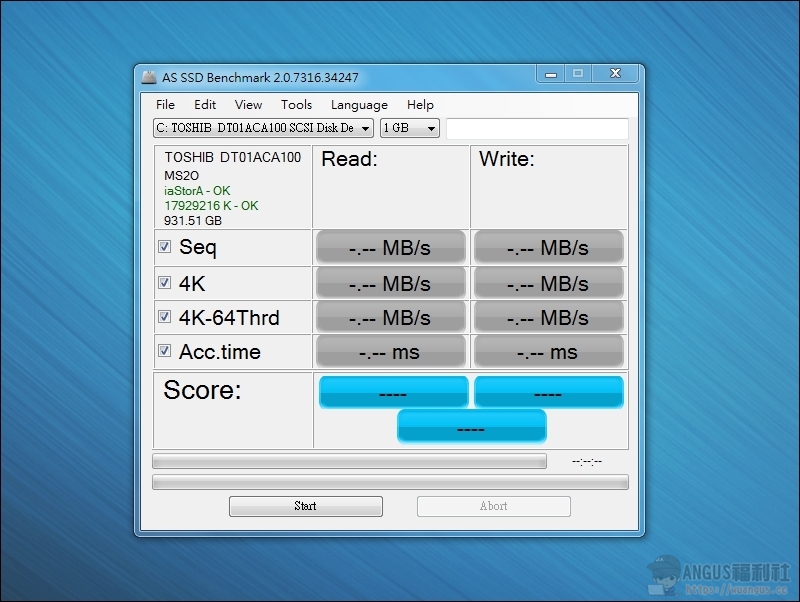Click the upper progress bar

[x=349, y=461]
